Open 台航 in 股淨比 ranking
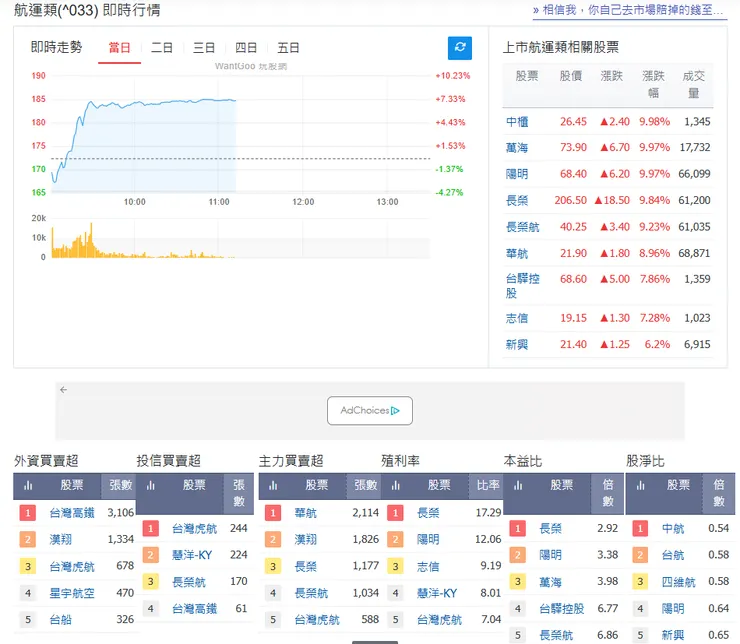This screenshot has height=644, width=740. tap(673, 555)
